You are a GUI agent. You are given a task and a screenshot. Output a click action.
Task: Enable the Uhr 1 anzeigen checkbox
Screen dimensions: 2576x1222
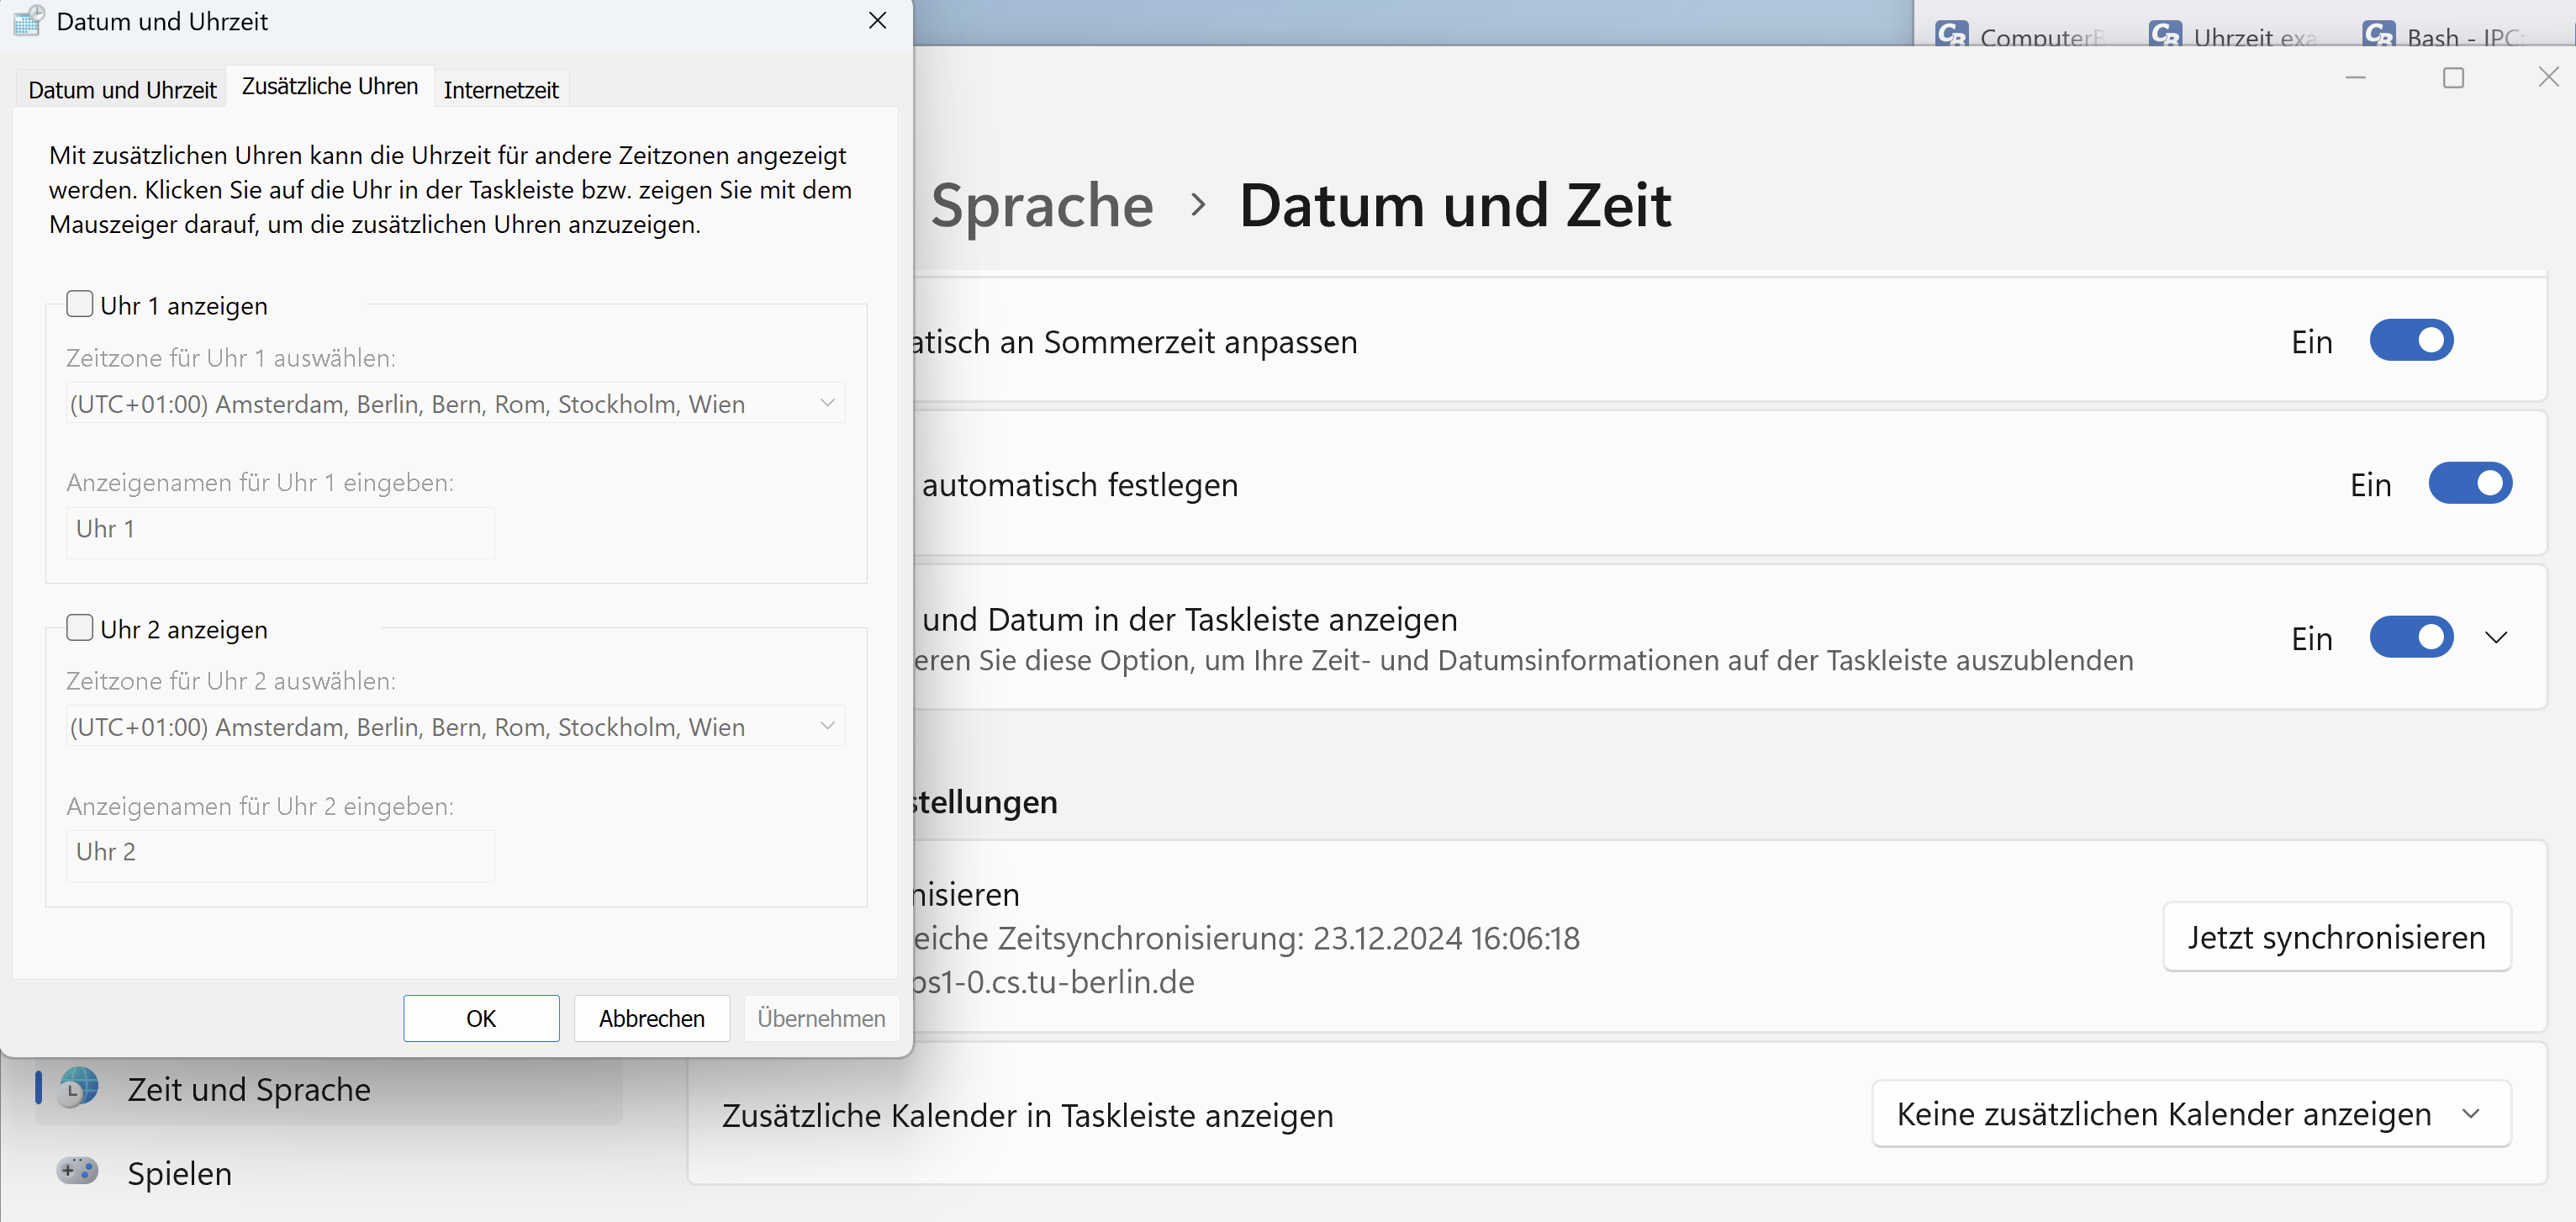point(80,304)
